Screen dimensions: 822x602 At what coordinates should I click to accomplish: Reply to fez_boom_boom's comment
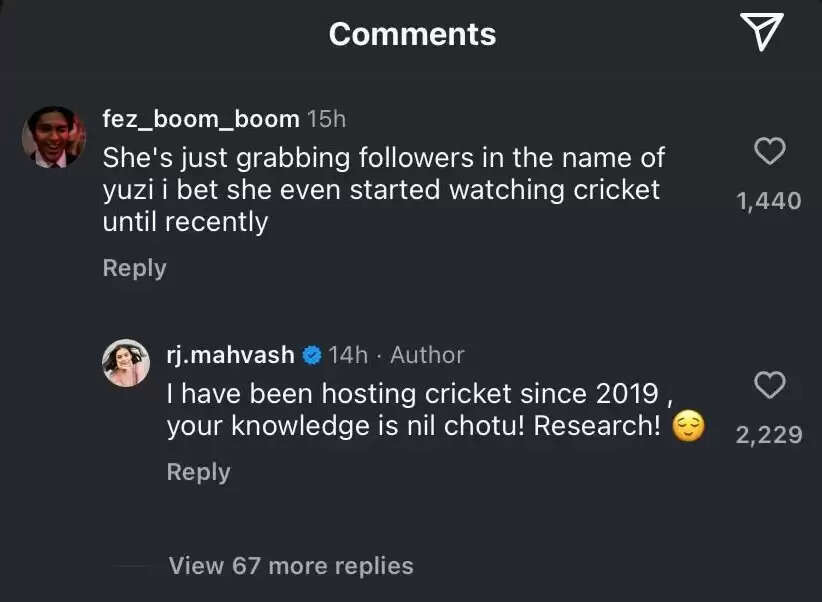tap(133, 267)
